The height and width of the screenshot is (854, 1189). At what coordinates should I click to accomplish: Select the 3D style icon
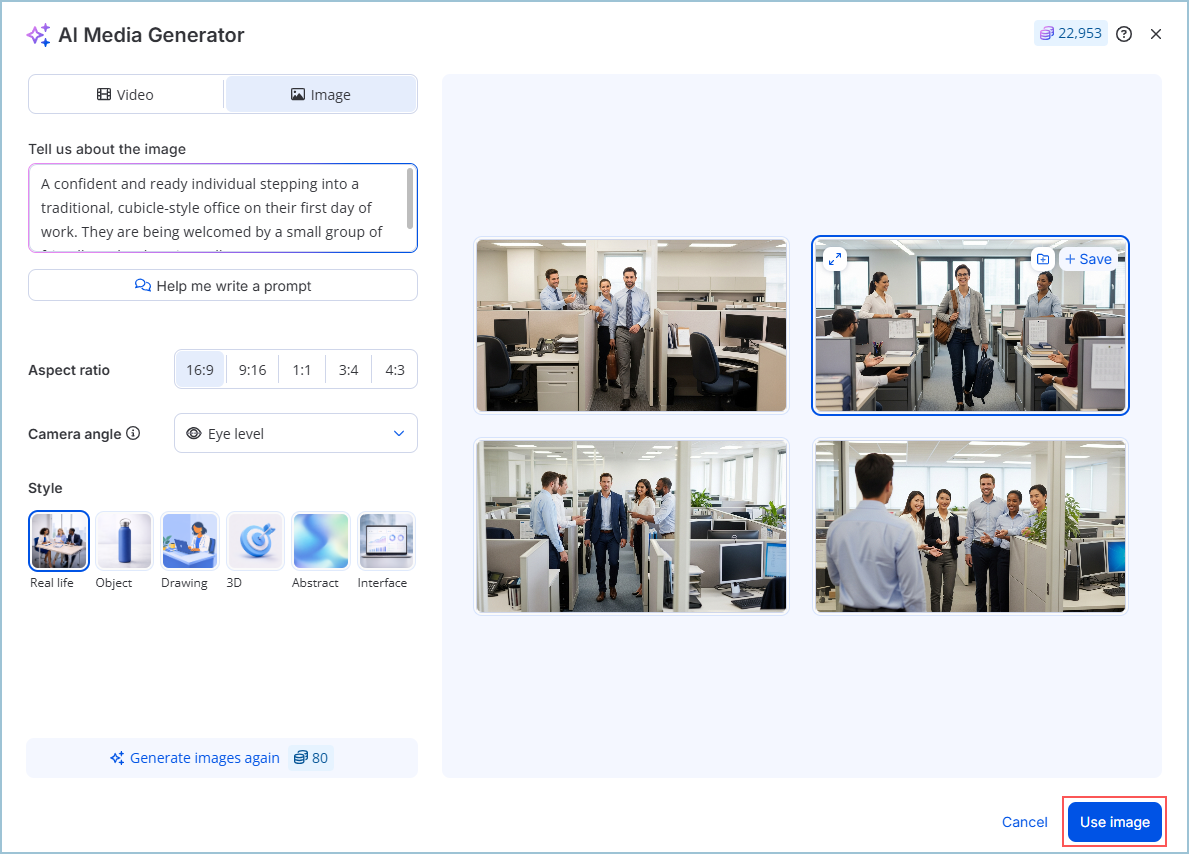(255, 541)
